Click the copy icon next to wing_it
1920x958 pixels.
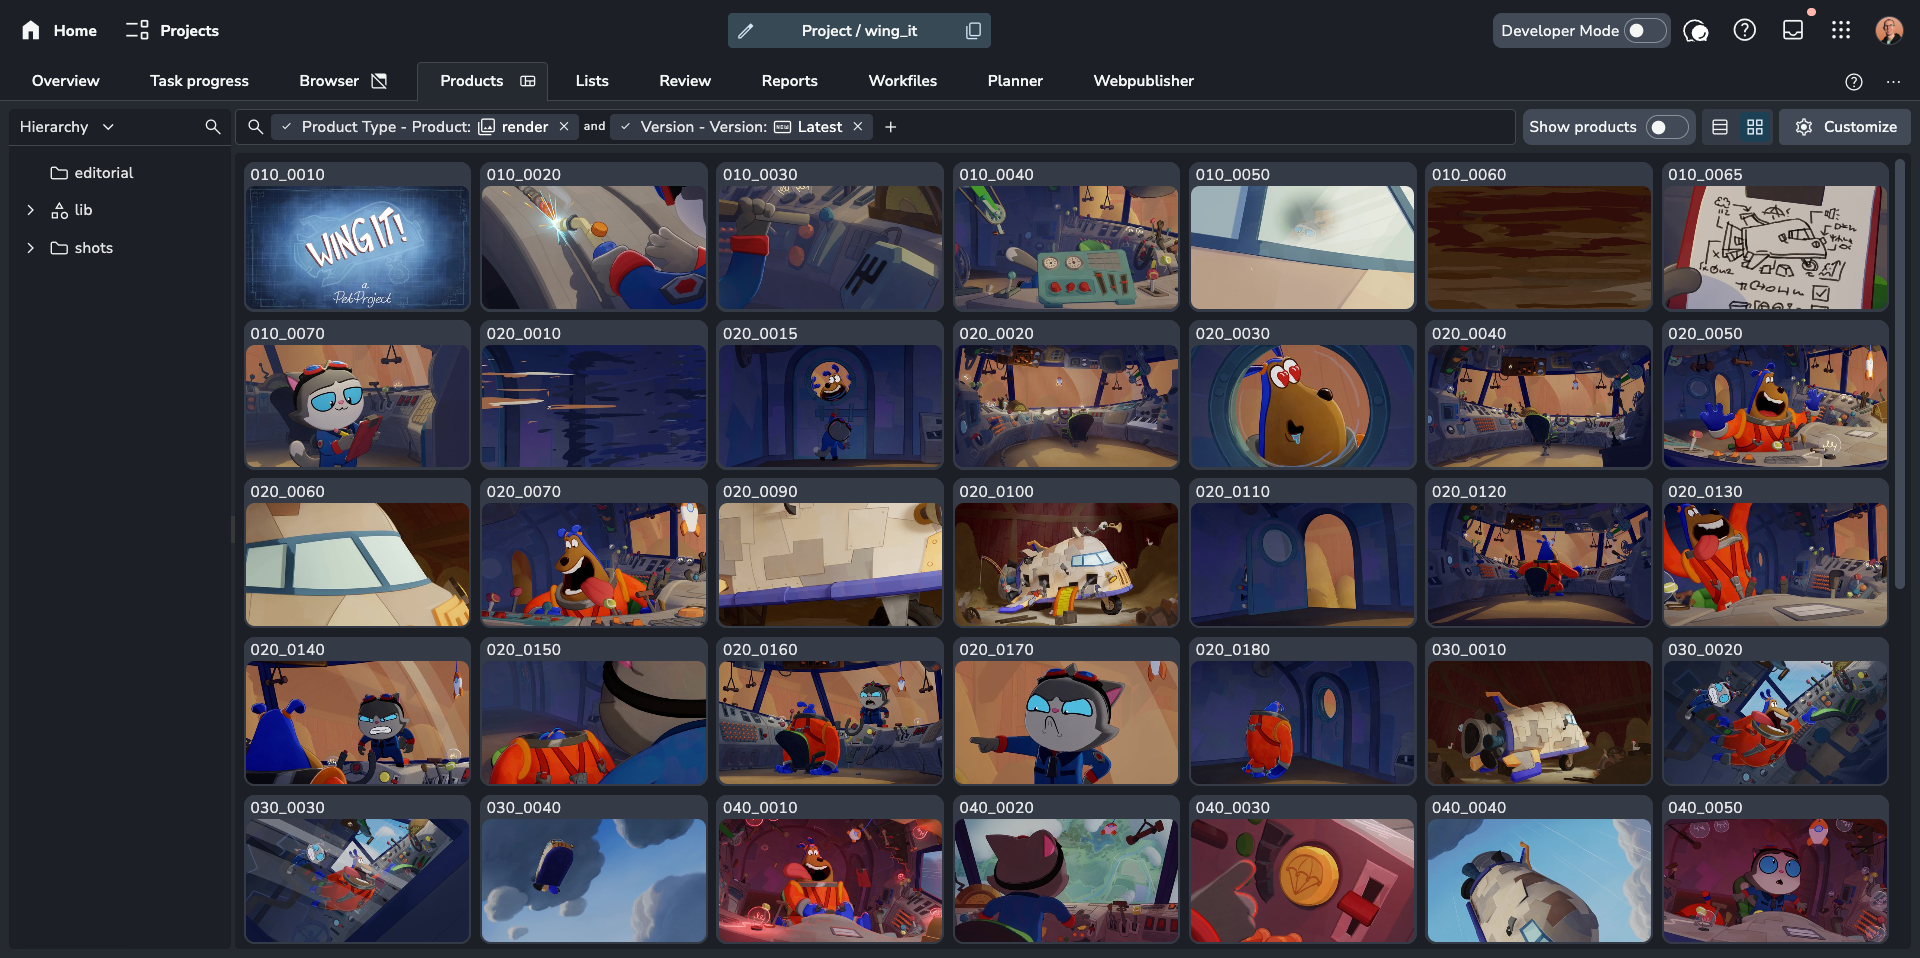(x=973, y=31)
